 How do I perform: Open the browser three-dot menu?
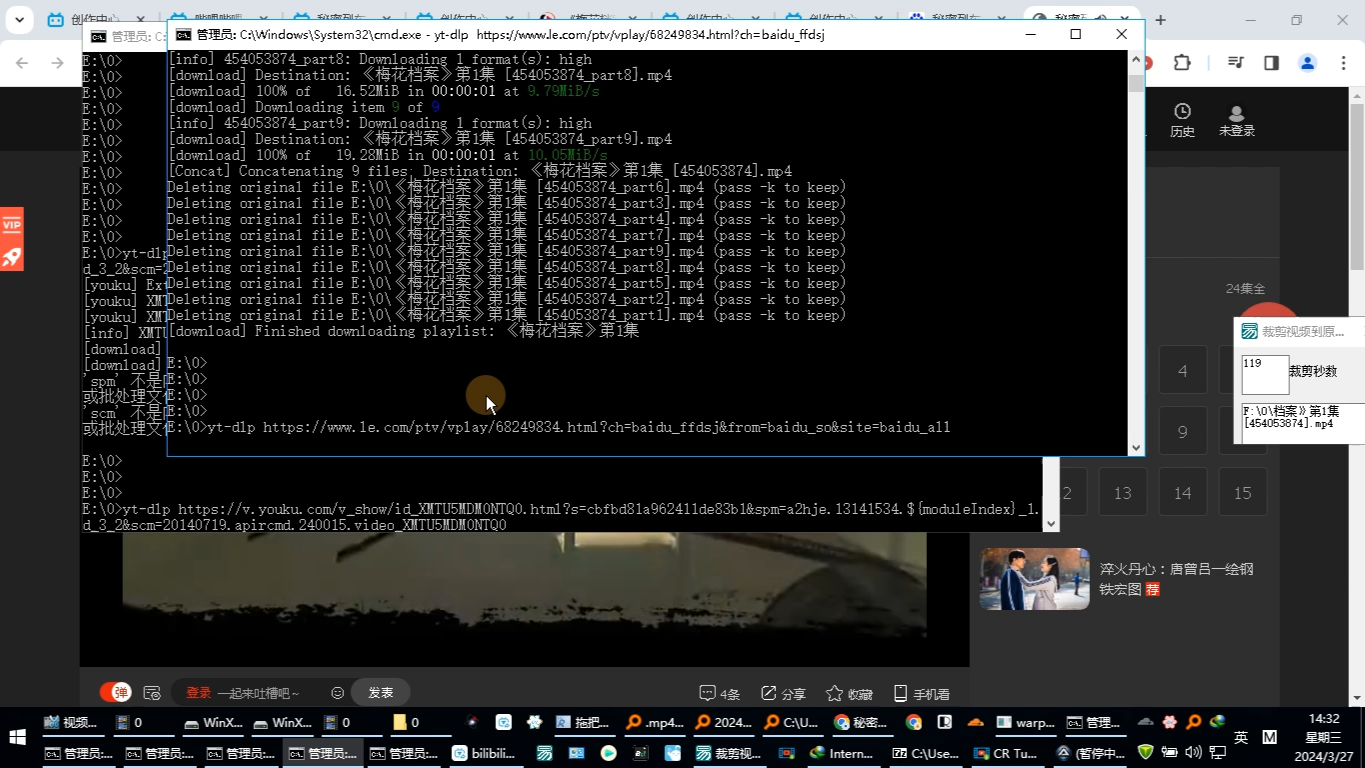[1343, 63]
